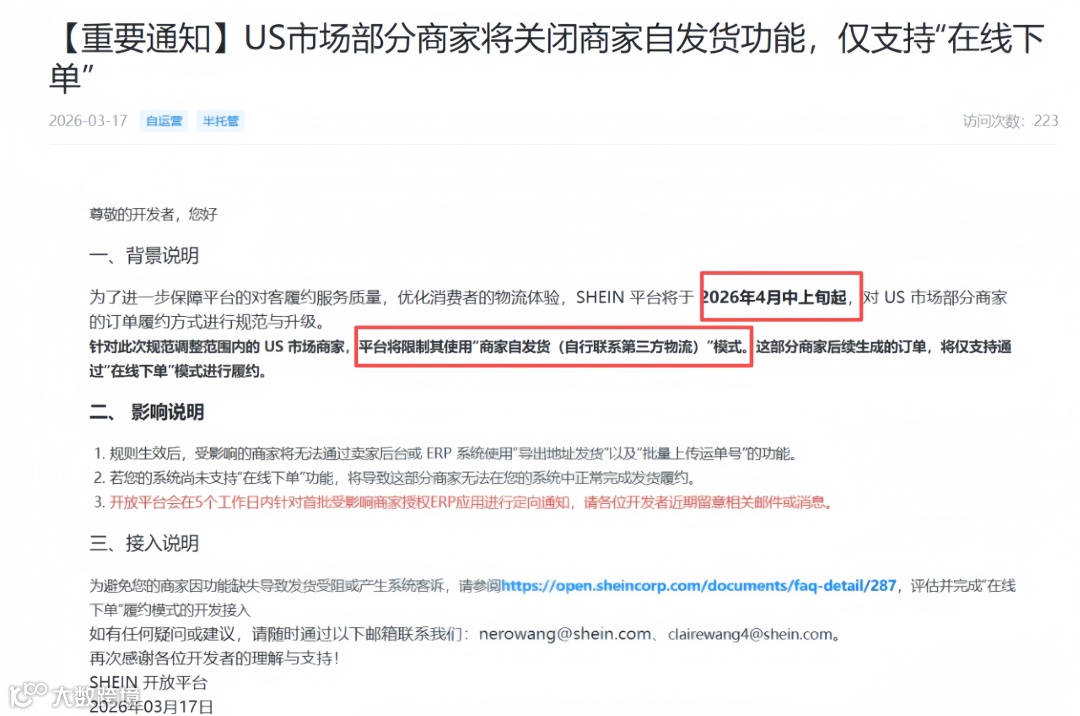This screenshot has width=1080, height=716.
Task: Click the 自运营 tag badge
Action: coord(164,121)
